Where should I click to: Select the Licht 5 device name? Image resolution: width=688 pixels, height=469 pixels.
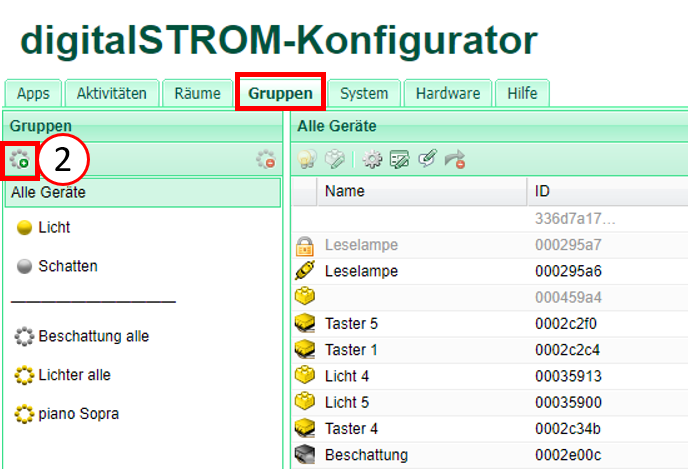(347, 402)
